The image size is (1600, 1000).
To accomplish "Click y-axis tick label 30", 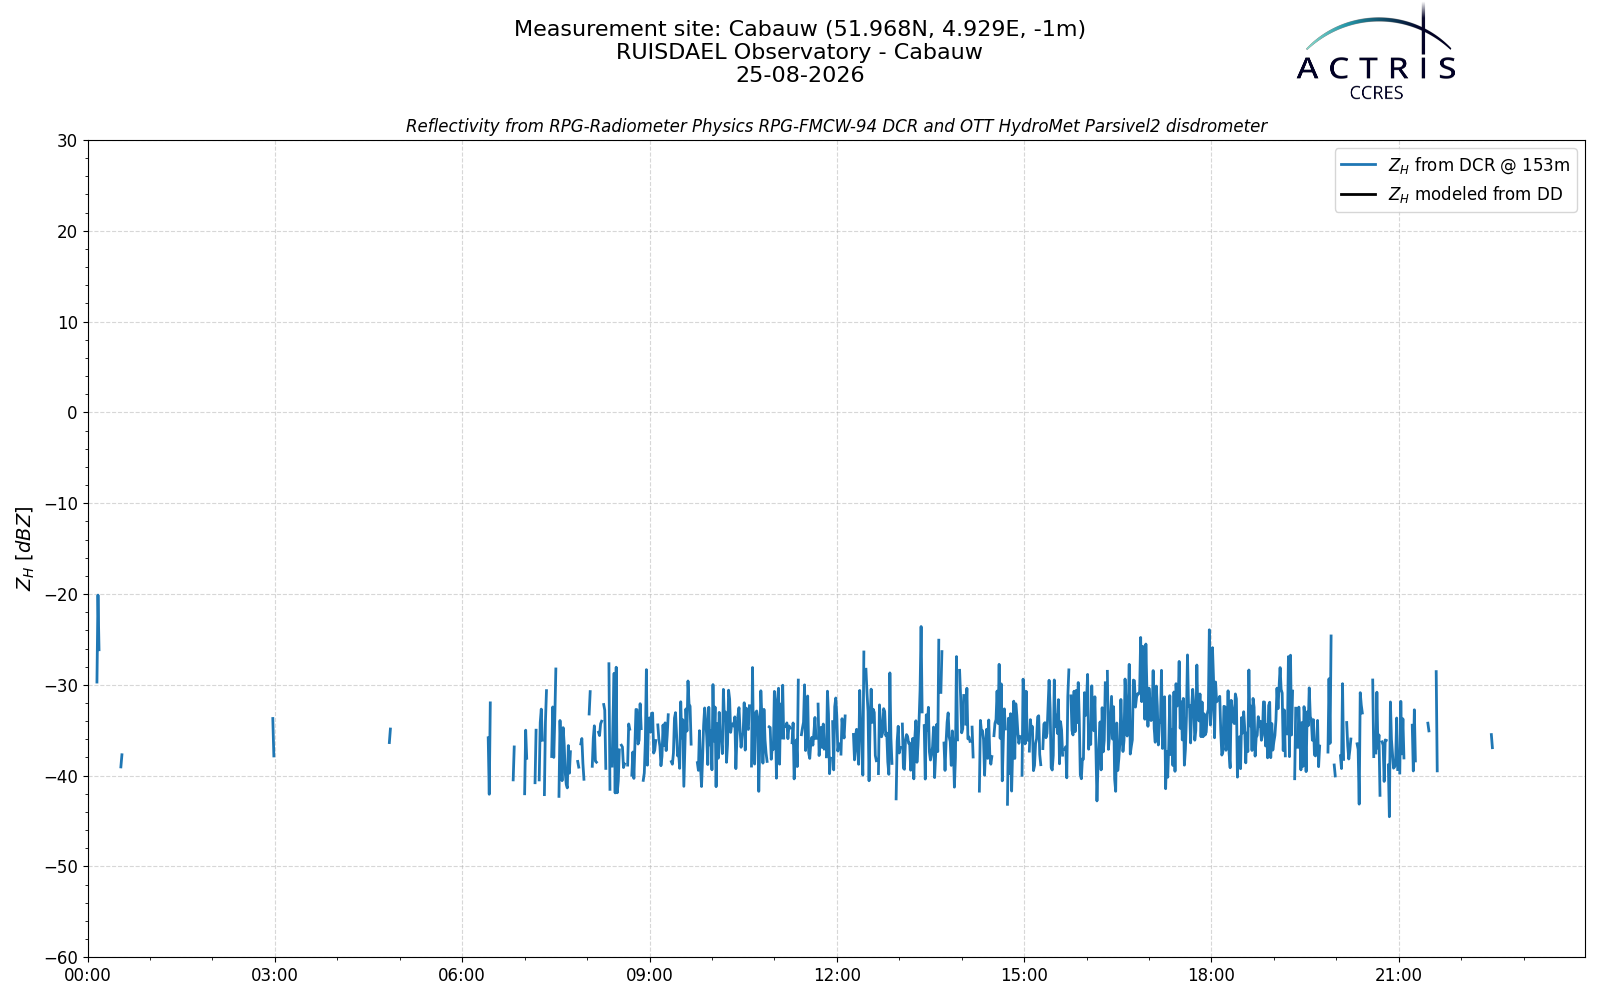I will click(x=67, y=141).
